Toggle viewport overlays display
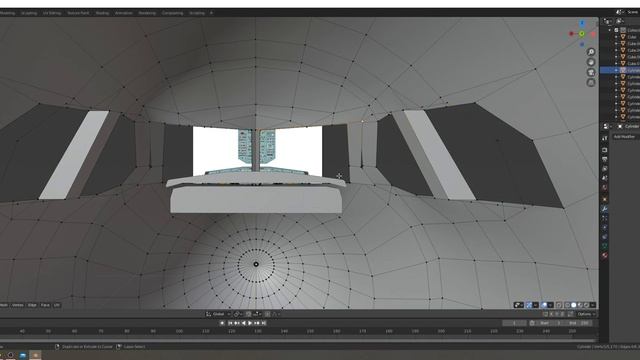This screenshot has width=640, height=360. [x=544, y=305]
